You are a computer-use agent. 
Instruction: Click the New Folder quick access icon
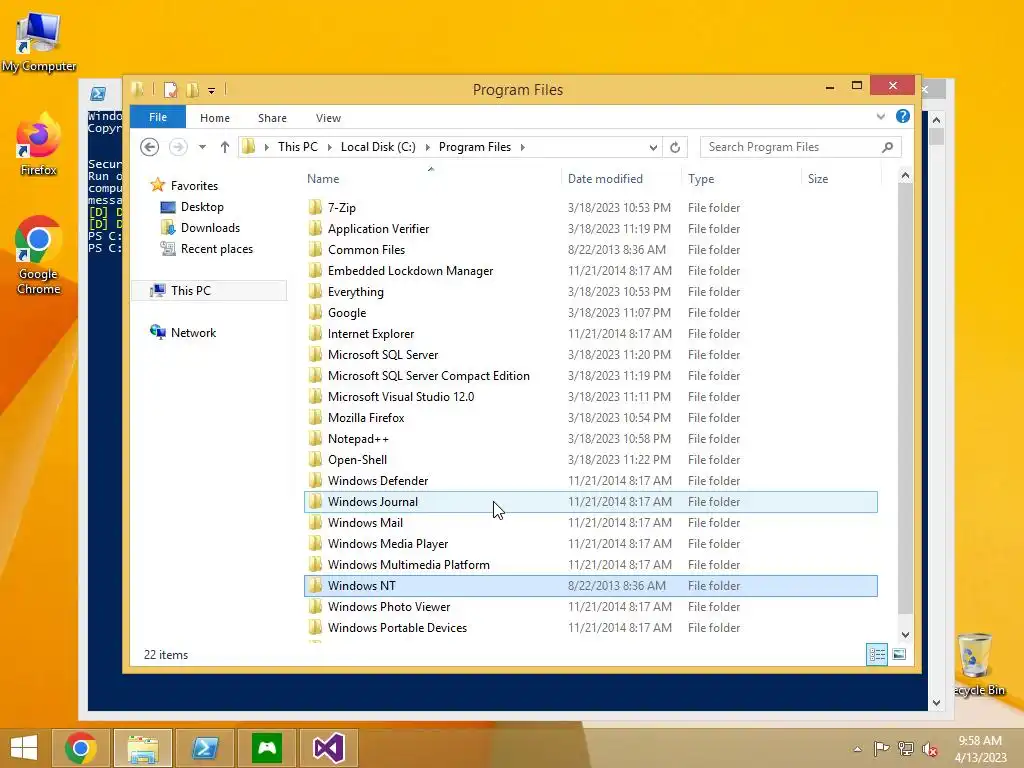click(193, 90)
